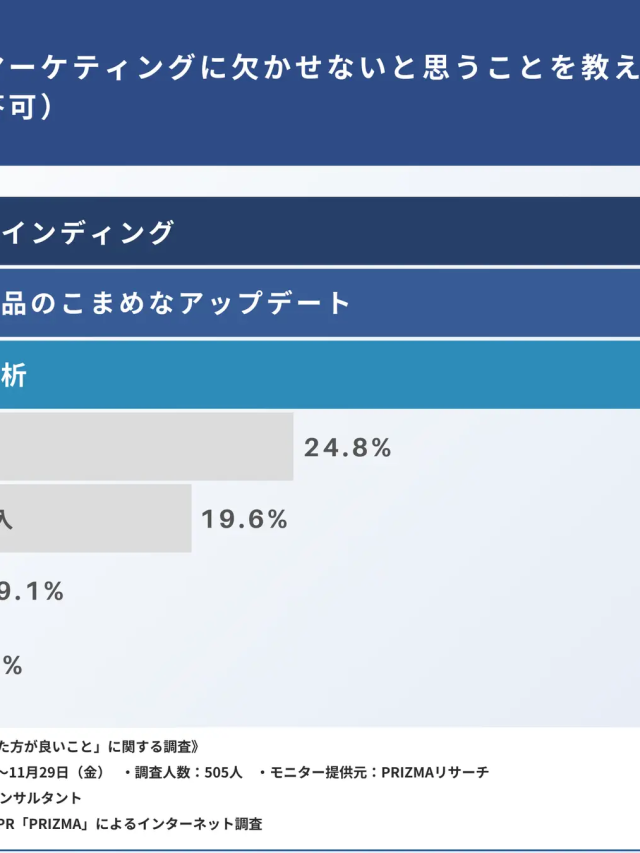The width and height of the screenshot is (640, 853).
Task: Click the 9.1% value label
Action: (x=32, y=591)
